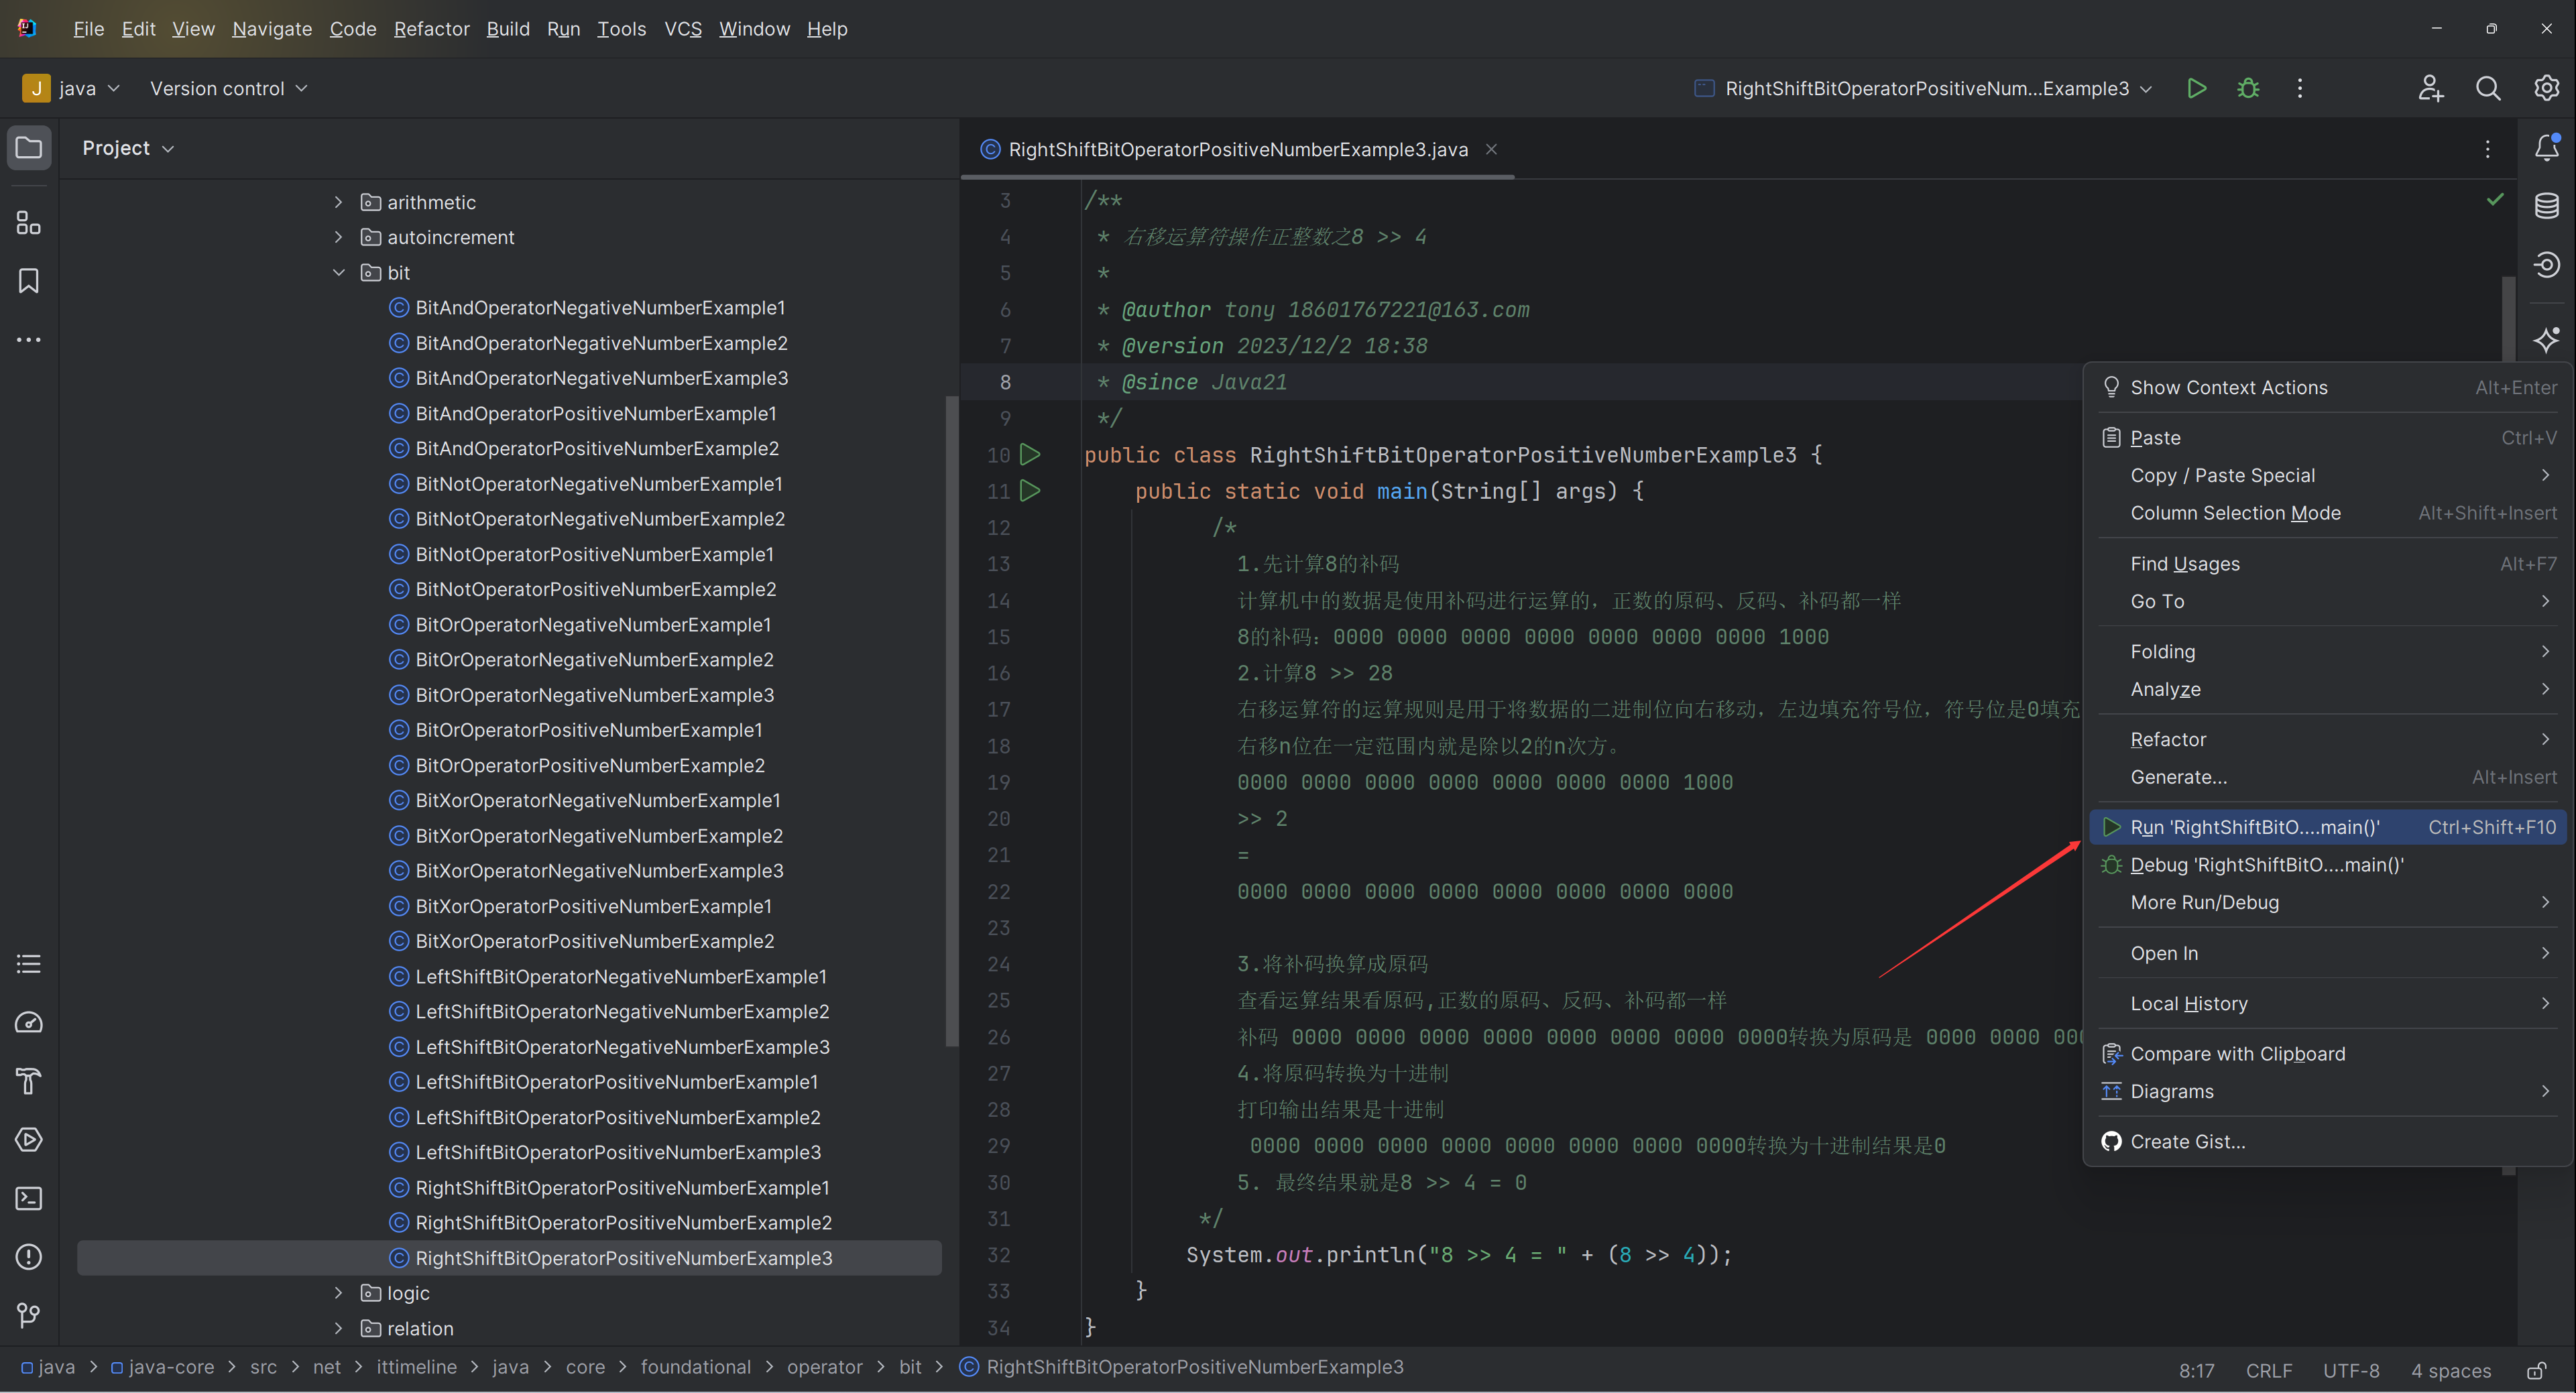Open Notifications bell icon
This screenshot has height=1393, width=2576.
tap(2546, 148)
